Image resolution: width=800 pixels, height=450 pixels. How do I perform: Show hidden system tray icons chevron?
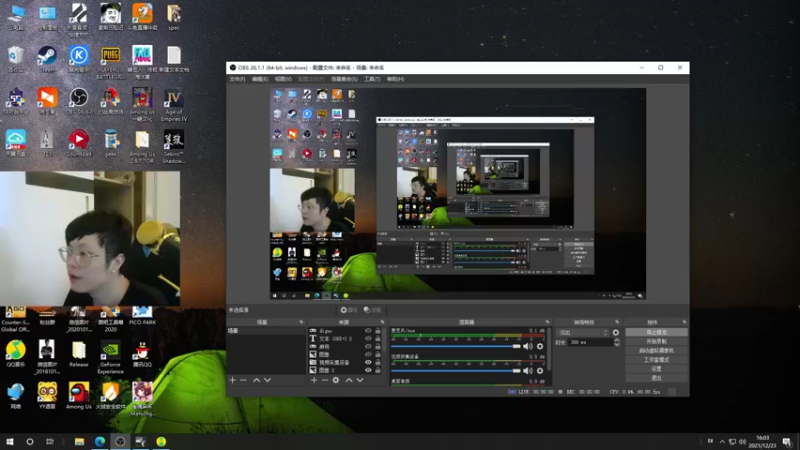click(722, 441)
